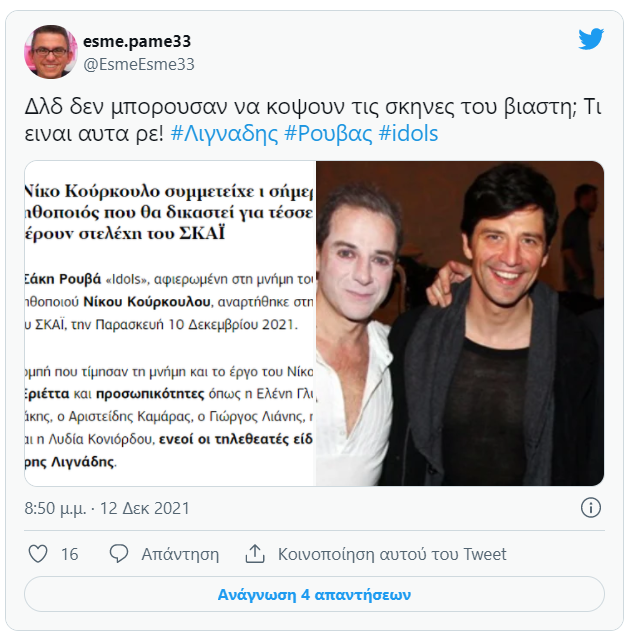Screen dimensions: 638x635
Task: Click the Twitter bird logo
Action: 591,39
